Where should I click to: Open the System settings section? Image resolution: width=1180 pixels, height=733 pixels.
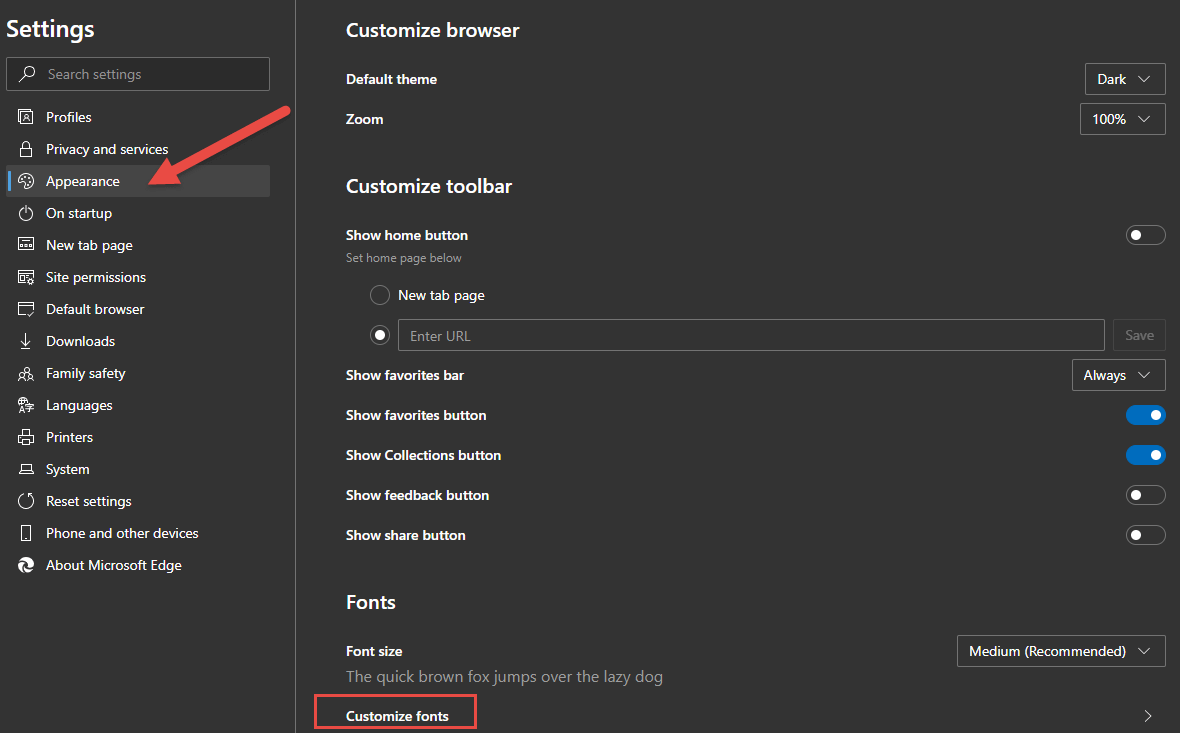[67, 469]
